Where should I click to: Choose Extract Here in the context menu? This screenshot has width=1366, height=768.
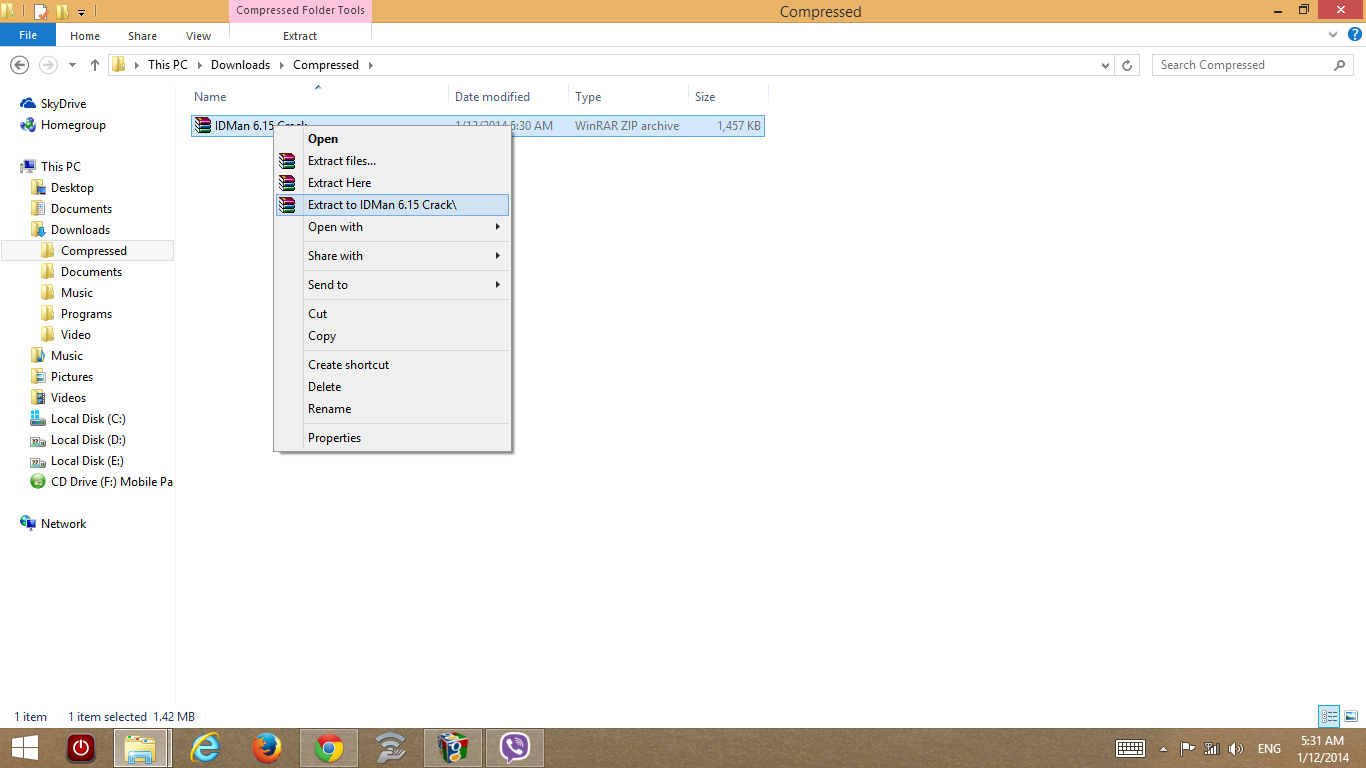[x=392, y=183]
